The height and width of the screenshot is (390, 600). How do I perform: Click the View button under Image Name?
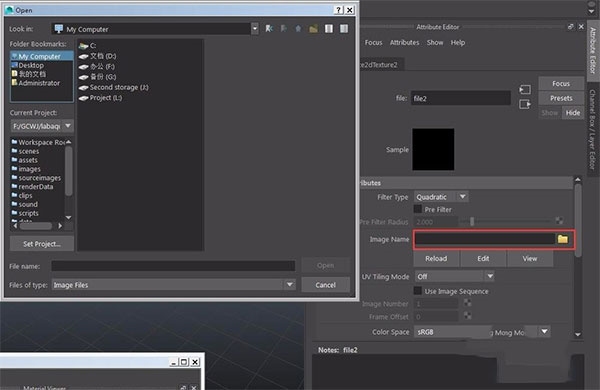coord(530,259)
